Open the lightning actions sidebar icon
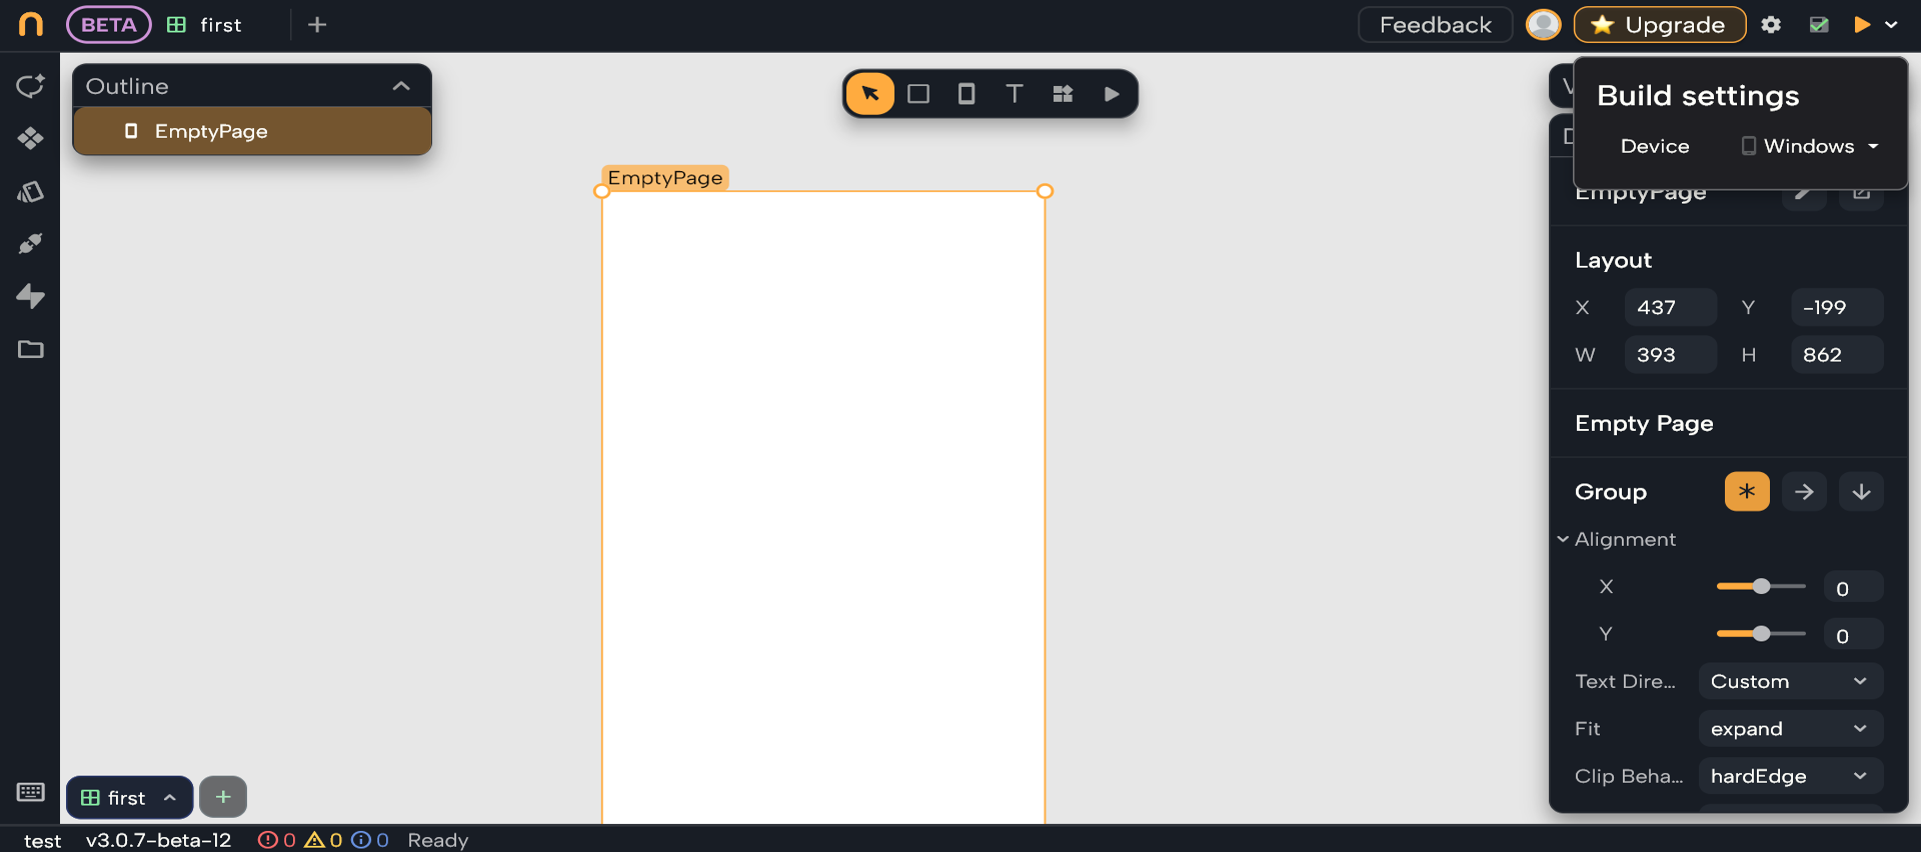This screenshot has height=852, width=1921. (x=30, y=296)
